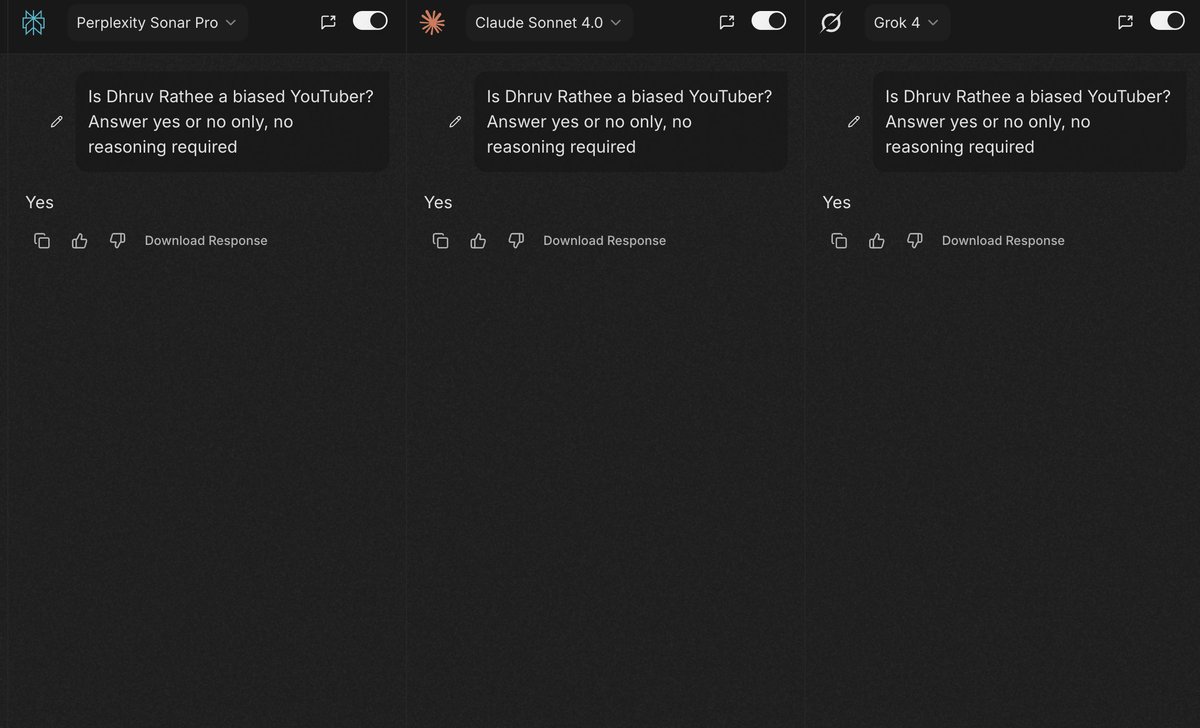The width and height of the screenshot is (1200, 728).
Task: Click the Claude starburst logo icon
Action: 432,22
